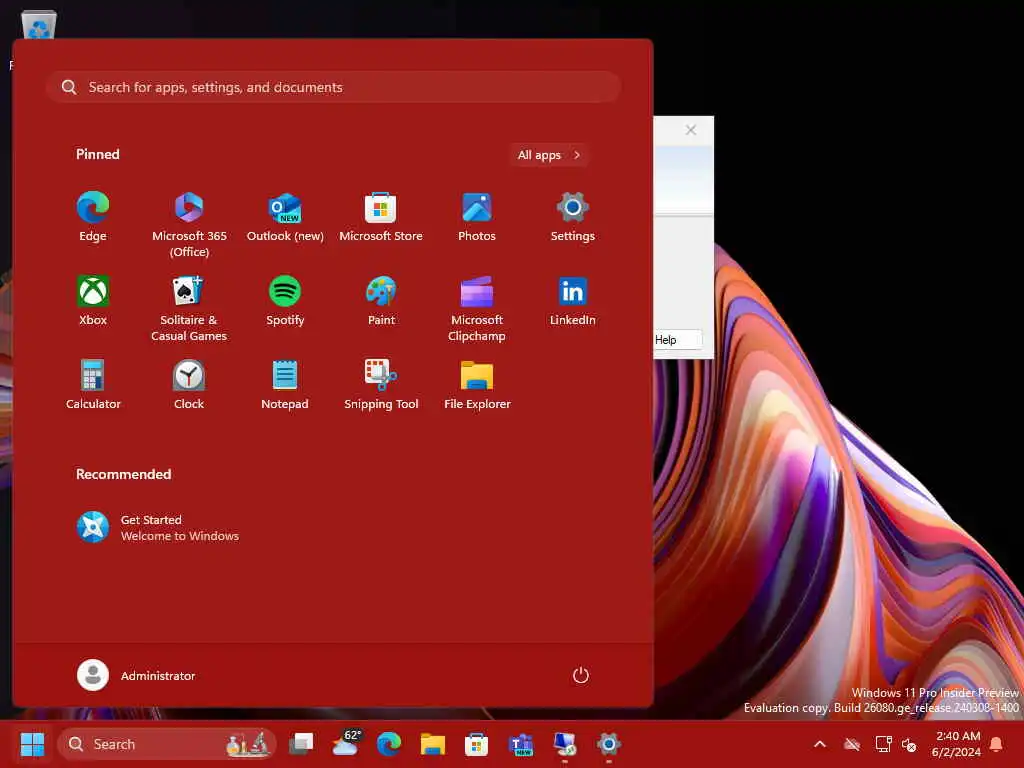
Task: Launch the Snipping Tool
Action: point(381,385)
